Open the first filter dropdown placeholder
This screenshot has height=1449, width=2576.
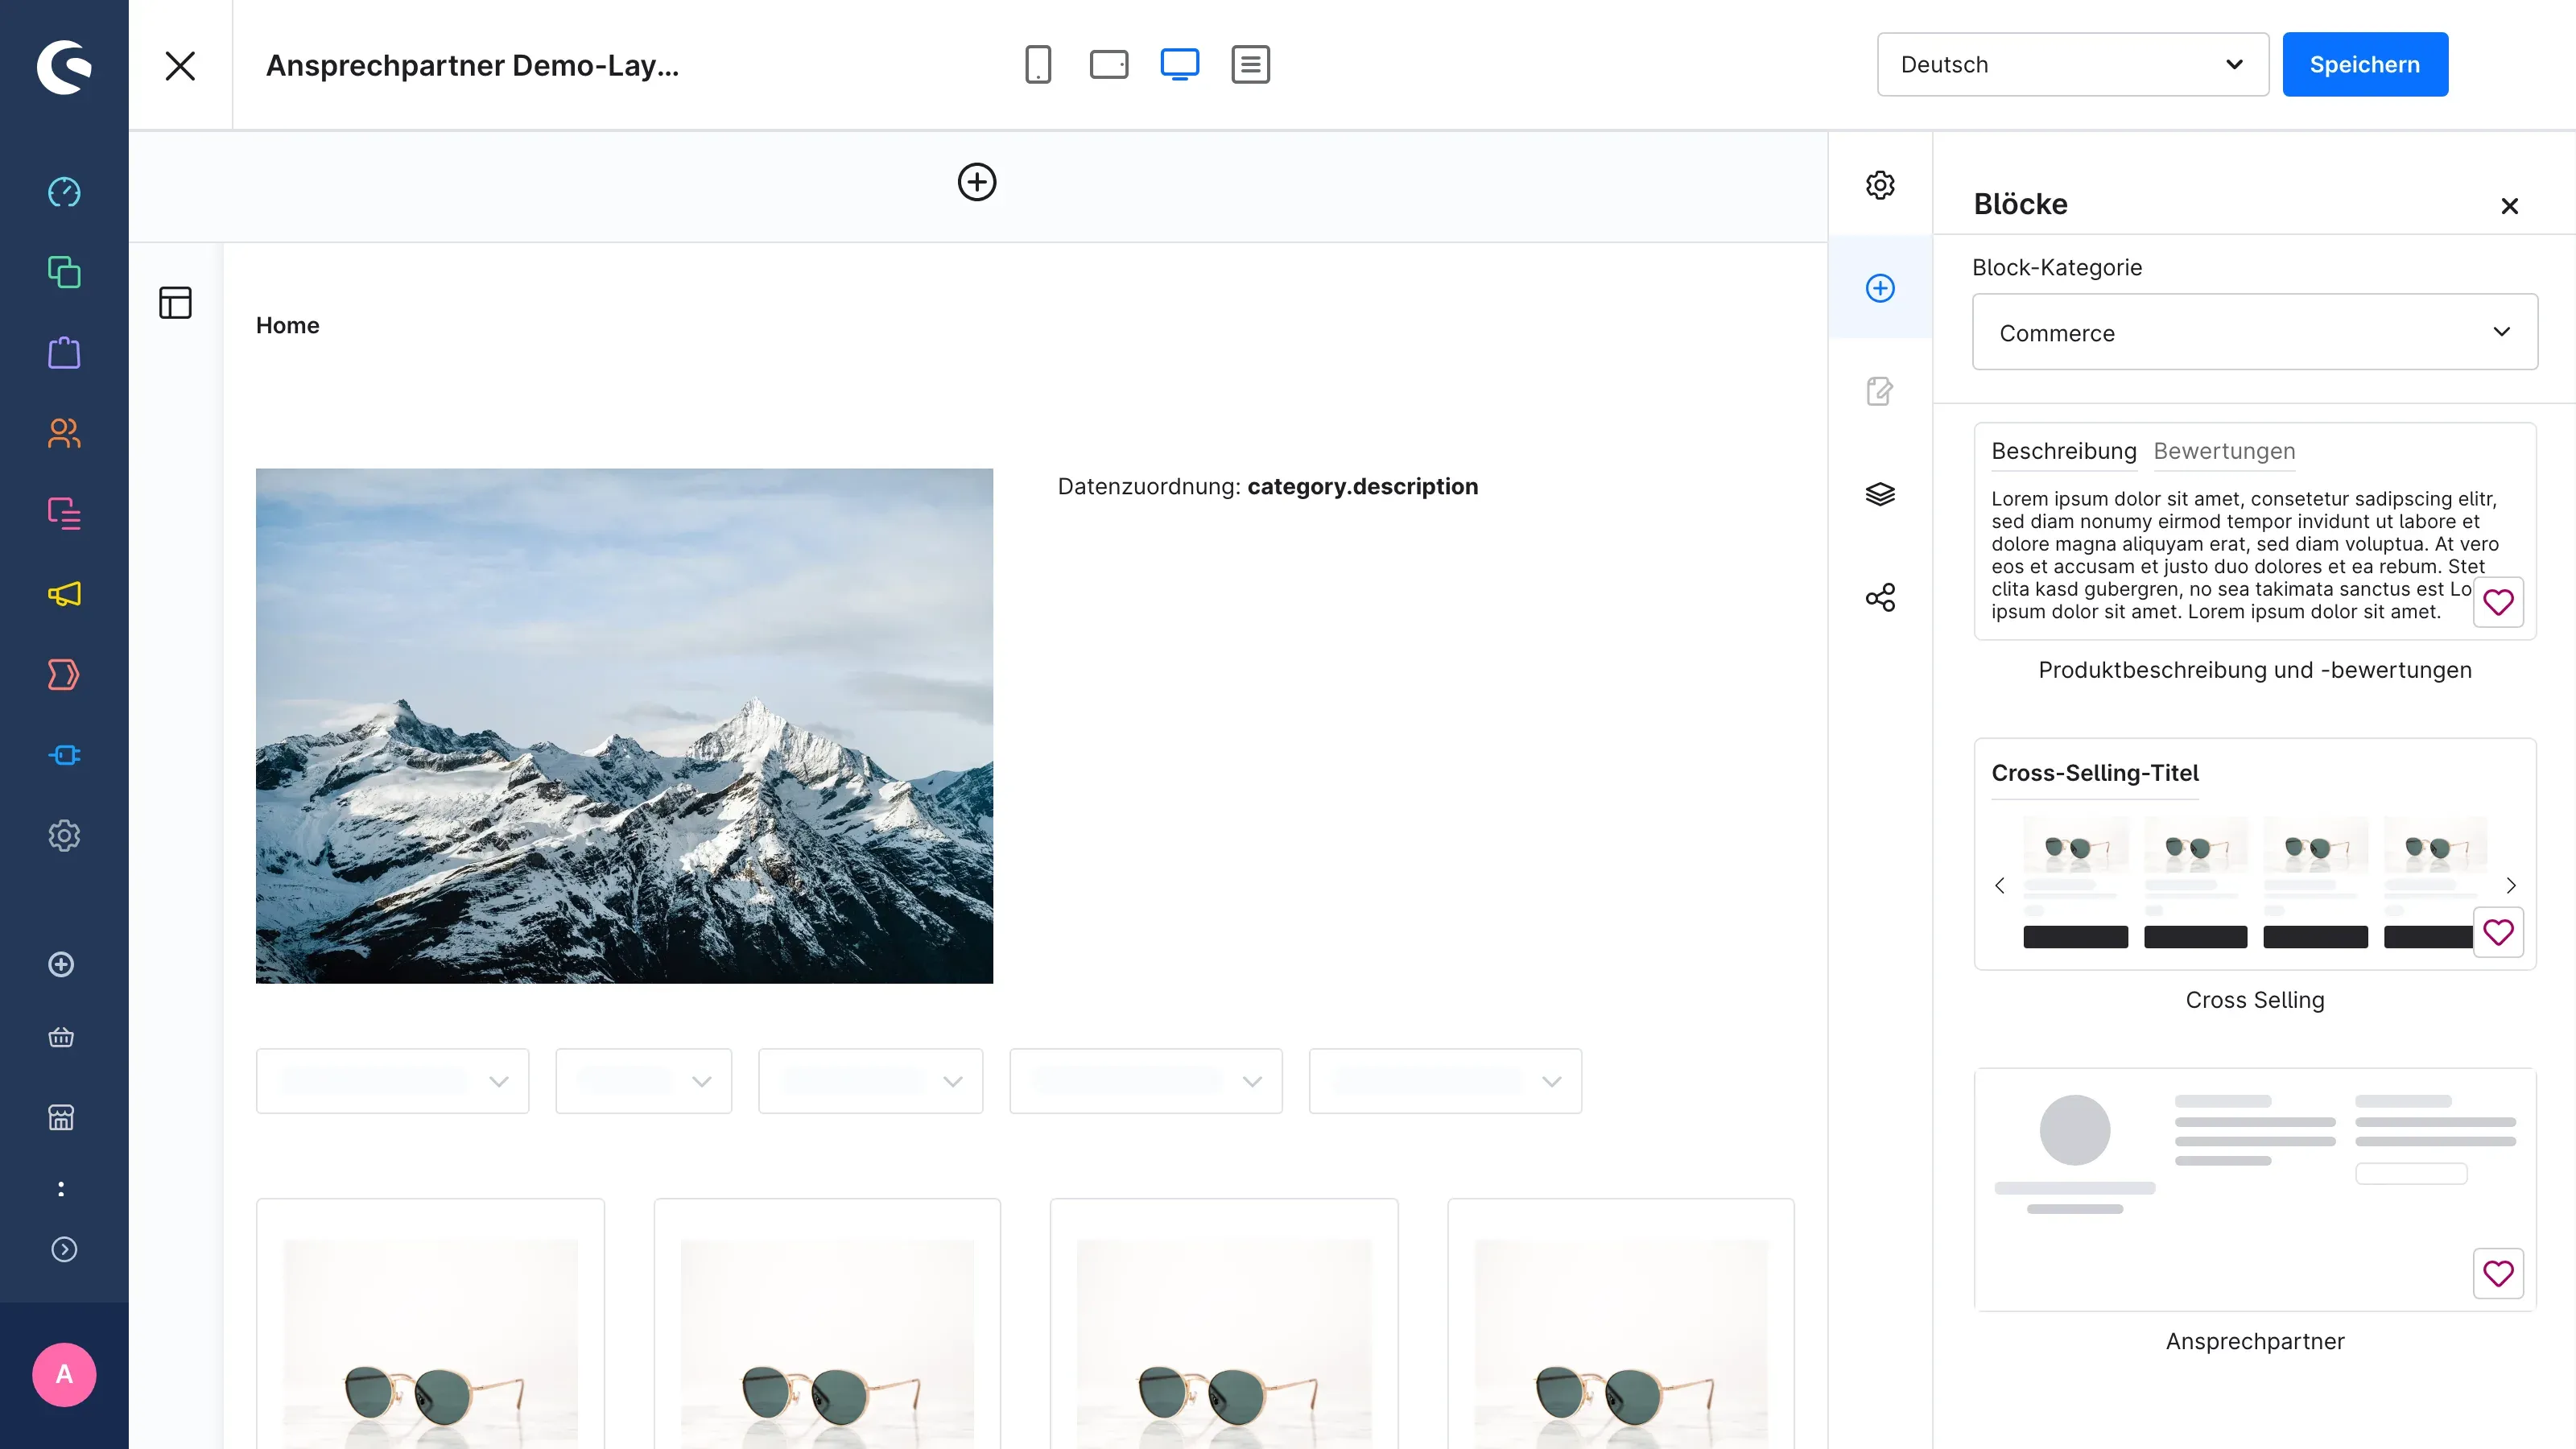coord(392,1080)
